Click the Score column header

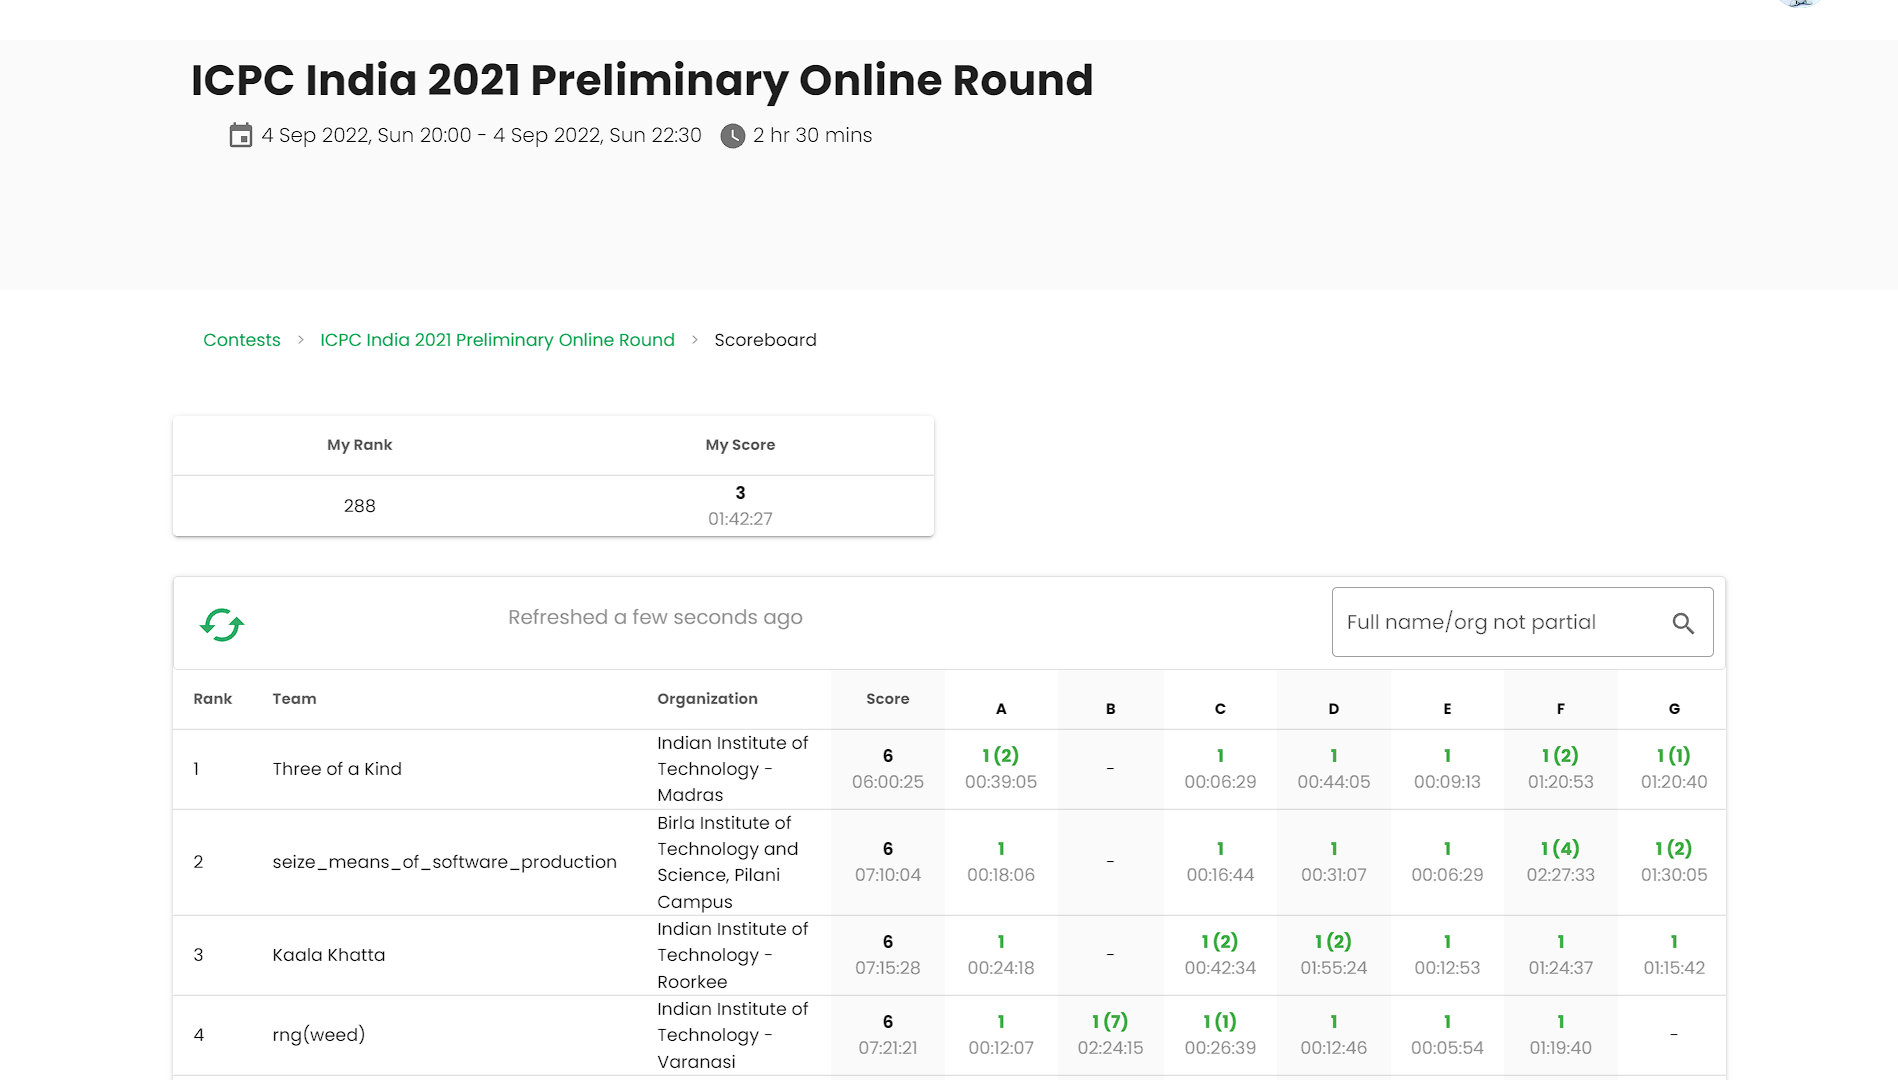click(888, 699)
